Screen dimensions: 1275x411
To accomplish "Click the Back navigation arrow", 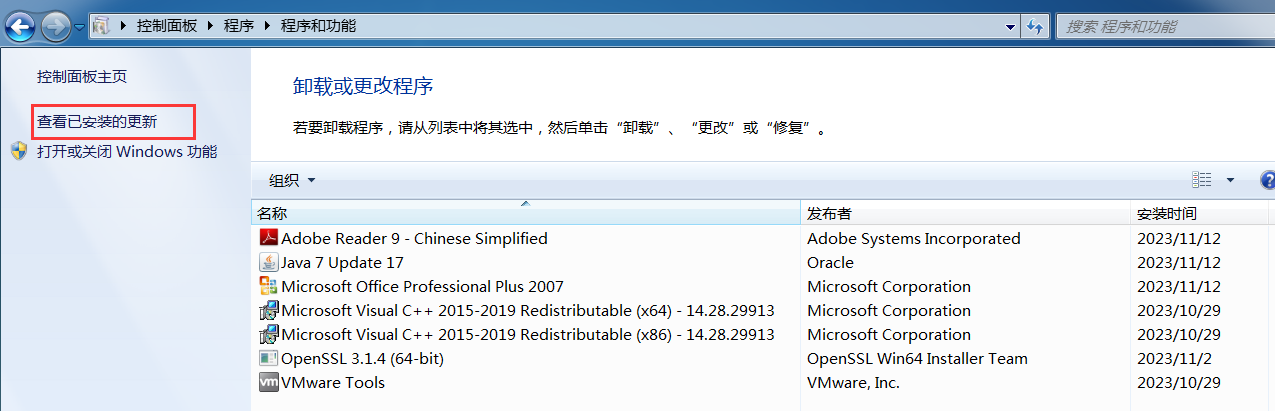I will point(20,25).
